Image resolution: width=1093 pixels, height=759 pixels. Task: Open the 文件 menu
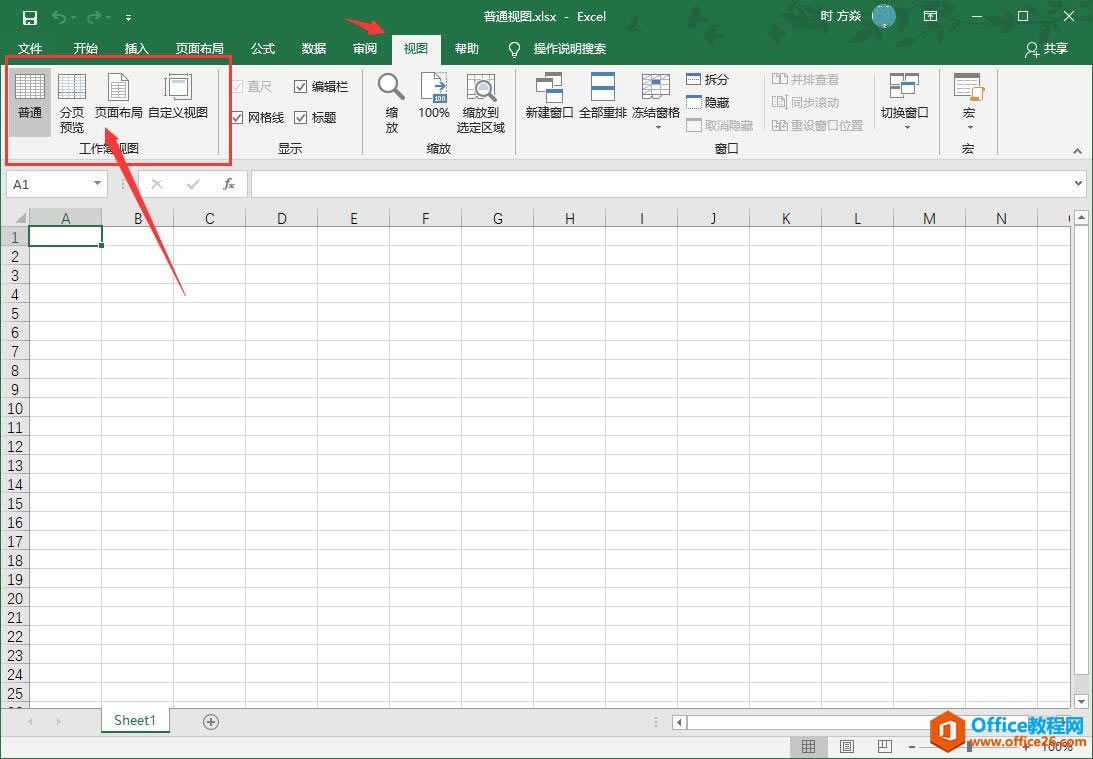click(x=30, y=47)
